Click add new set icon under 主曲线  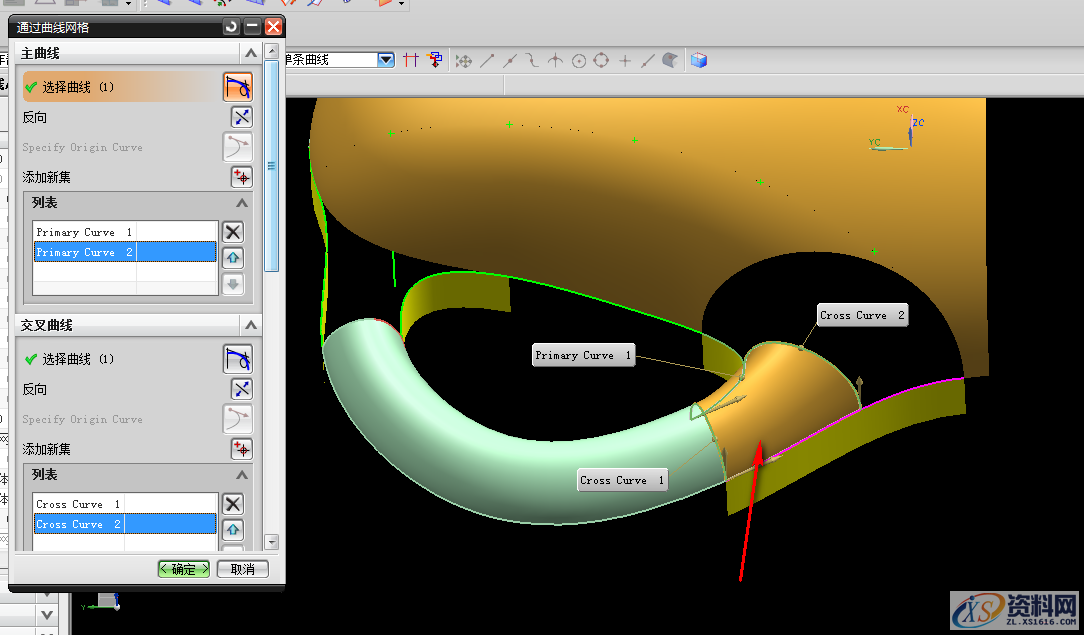pos(241,178)
